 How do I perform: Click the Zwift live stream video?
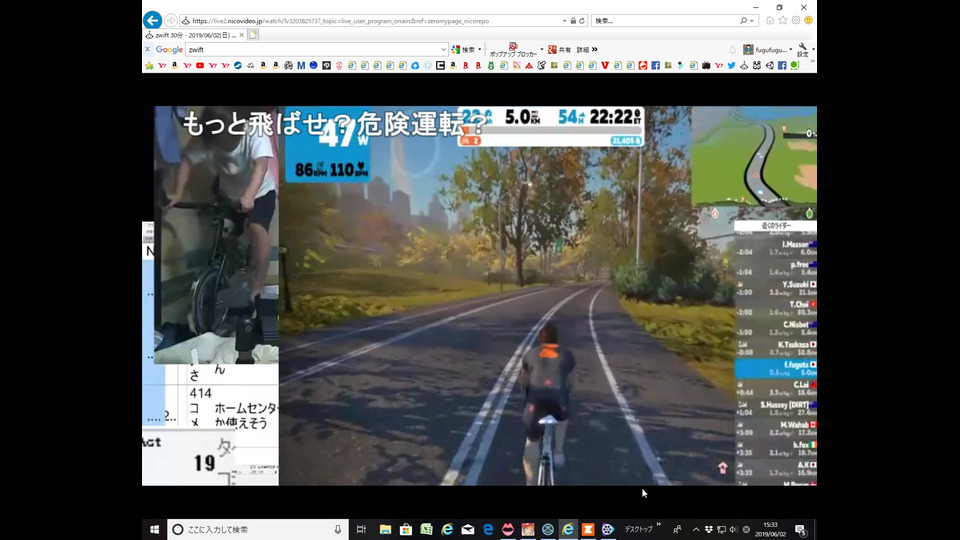pos(486,296)
